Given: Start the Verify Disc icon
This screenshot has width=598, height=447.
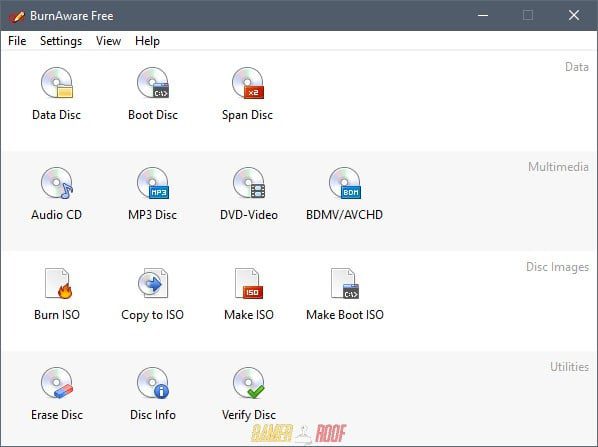Looking at the screenshot, I should pyautogui.click(x=249, y=383).
